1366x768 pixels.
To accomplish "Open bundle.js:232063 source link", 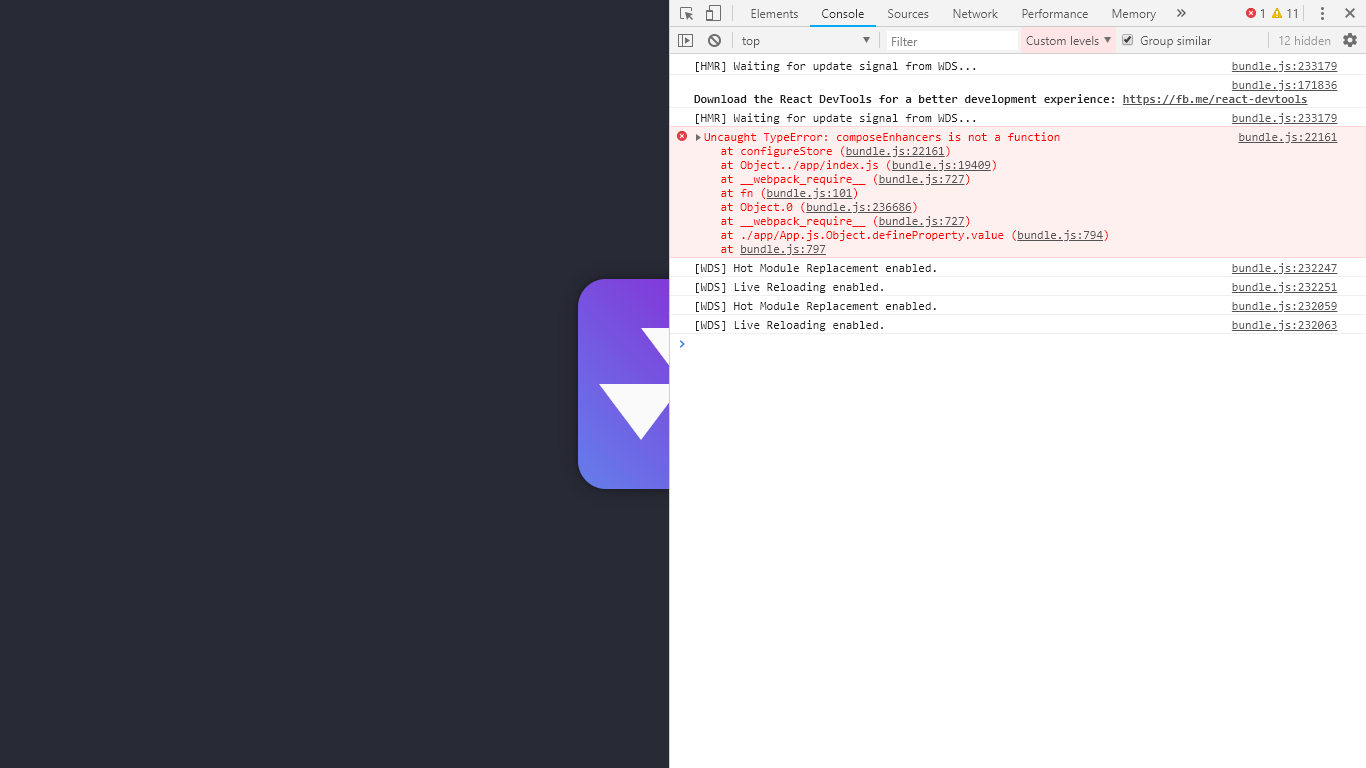I will tap(1284, 325).
